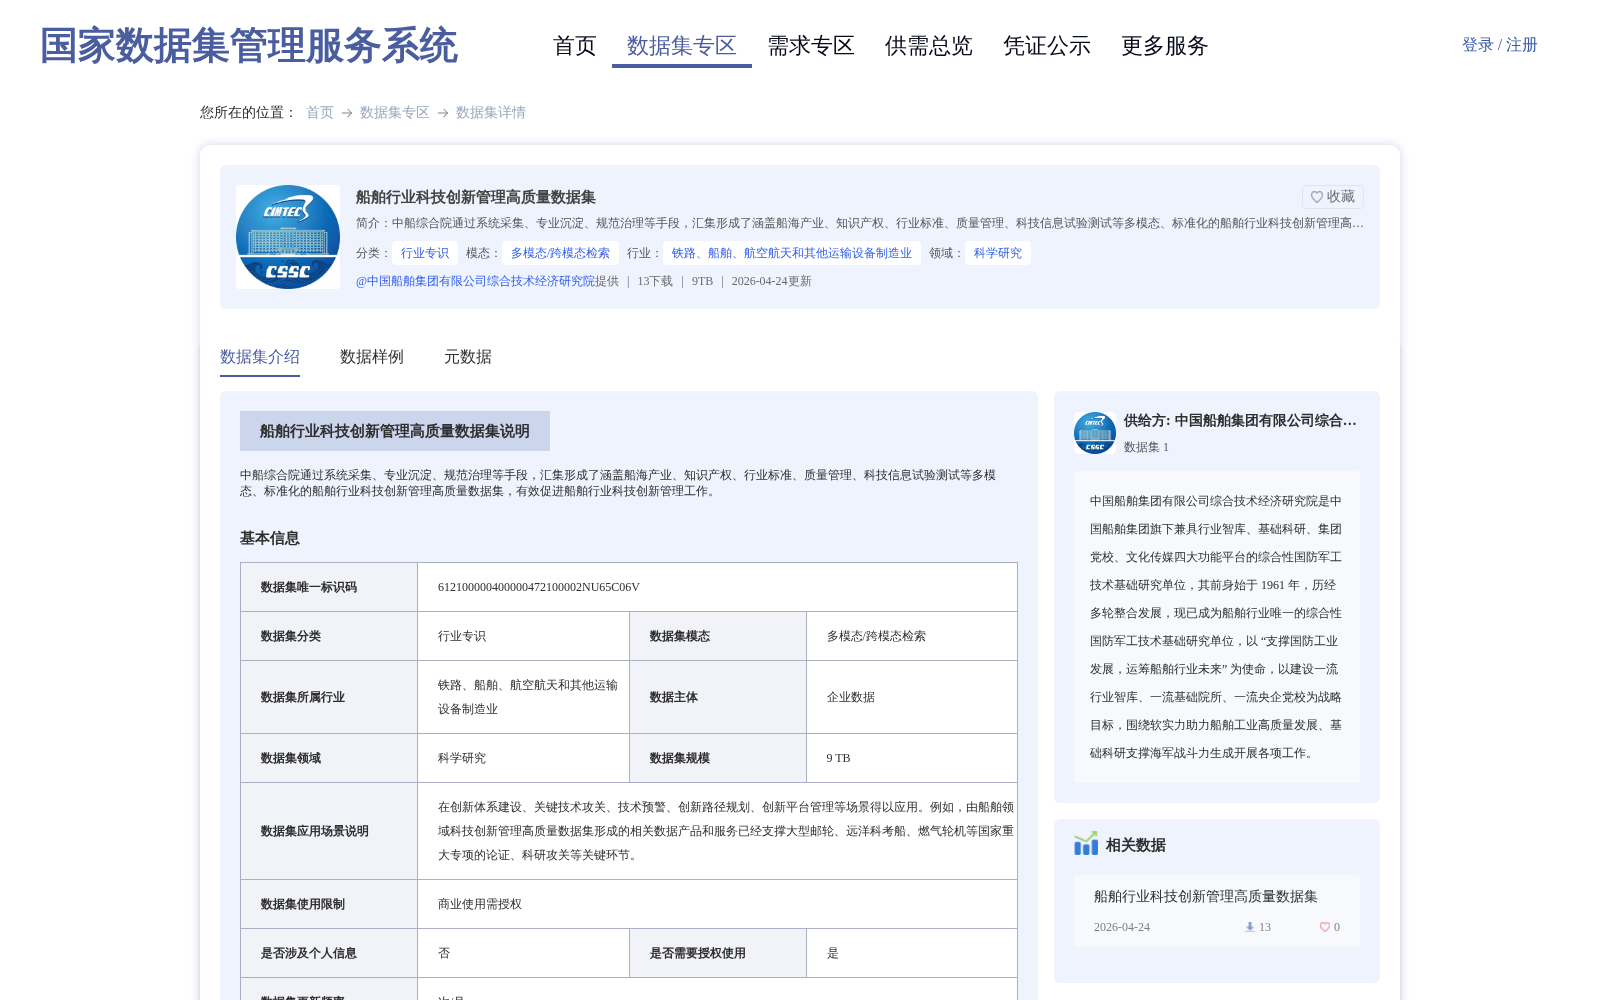This screenshot has height=1000, width=1600.
Task: Click 行业专识 value in table
Action: click(462, 636)
